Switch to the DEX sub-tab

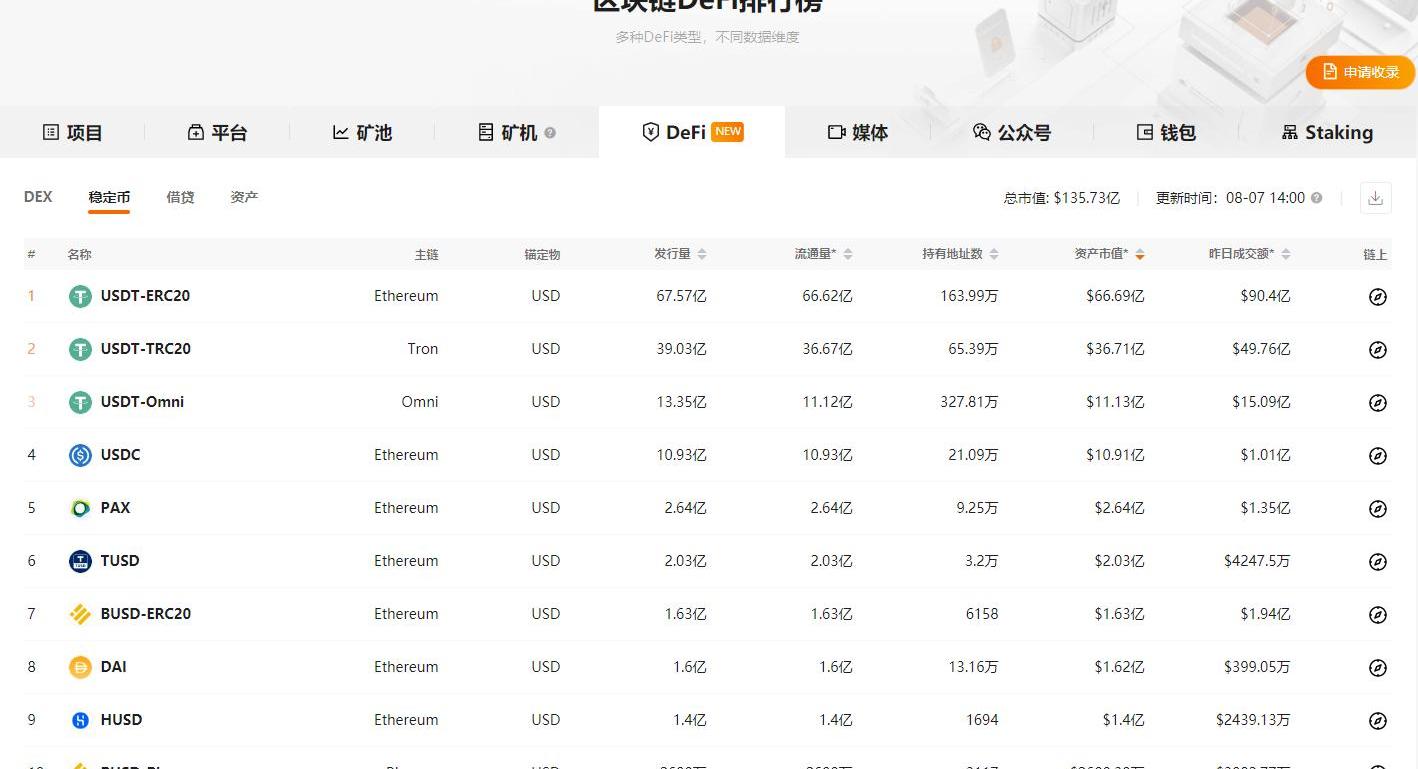[38, 197]
